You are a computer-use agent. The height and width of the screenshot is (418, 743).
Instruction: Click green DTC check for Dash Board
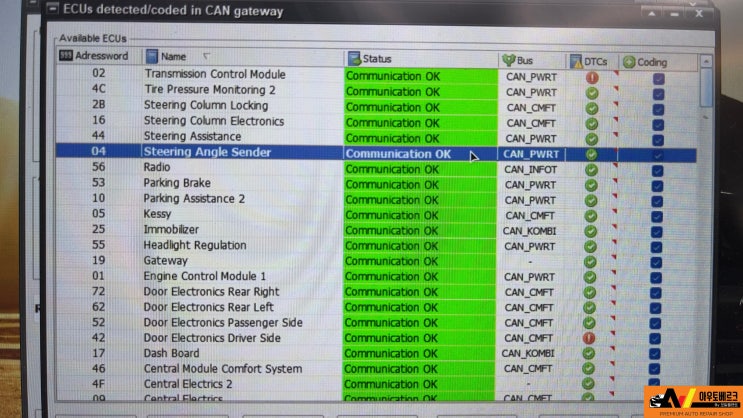click(x=589, y=353)
